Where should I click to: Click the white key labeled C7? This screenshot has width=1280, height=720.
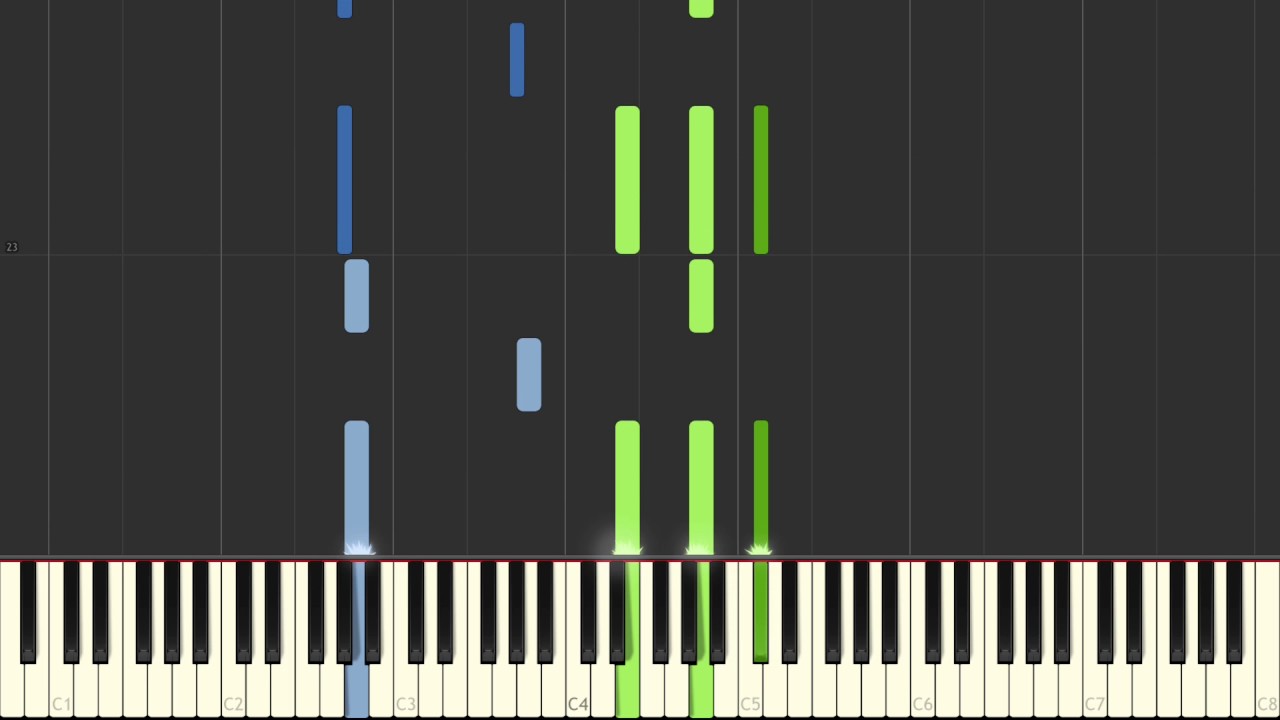tap(1095, 690)
